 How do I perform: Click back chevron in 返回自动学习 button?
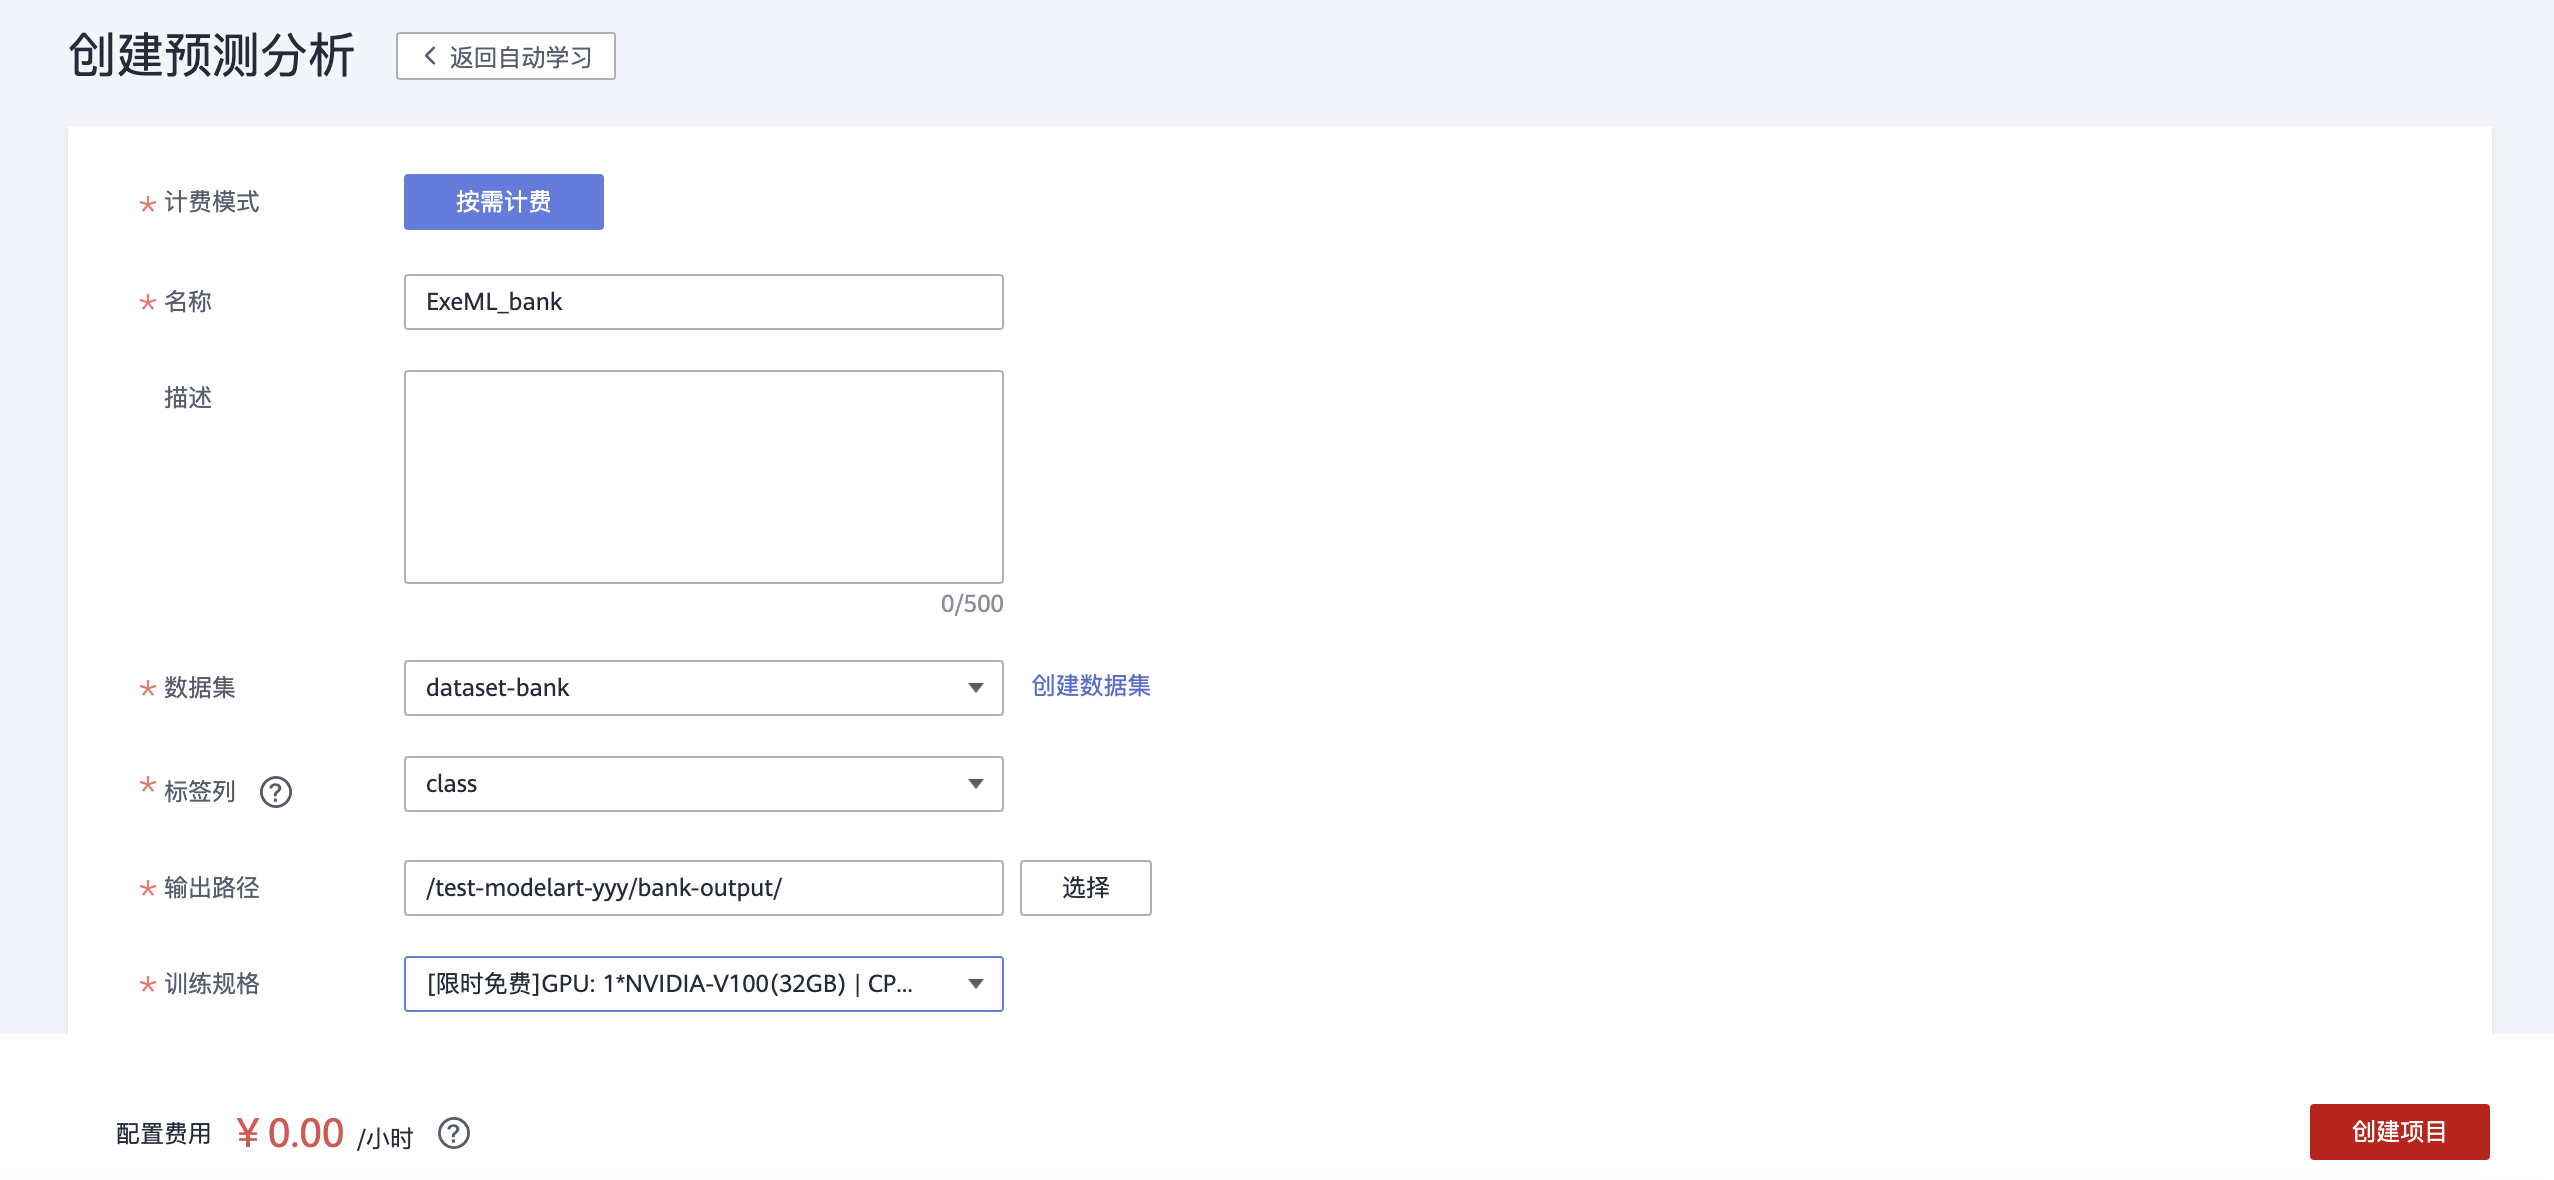(430, 56)
